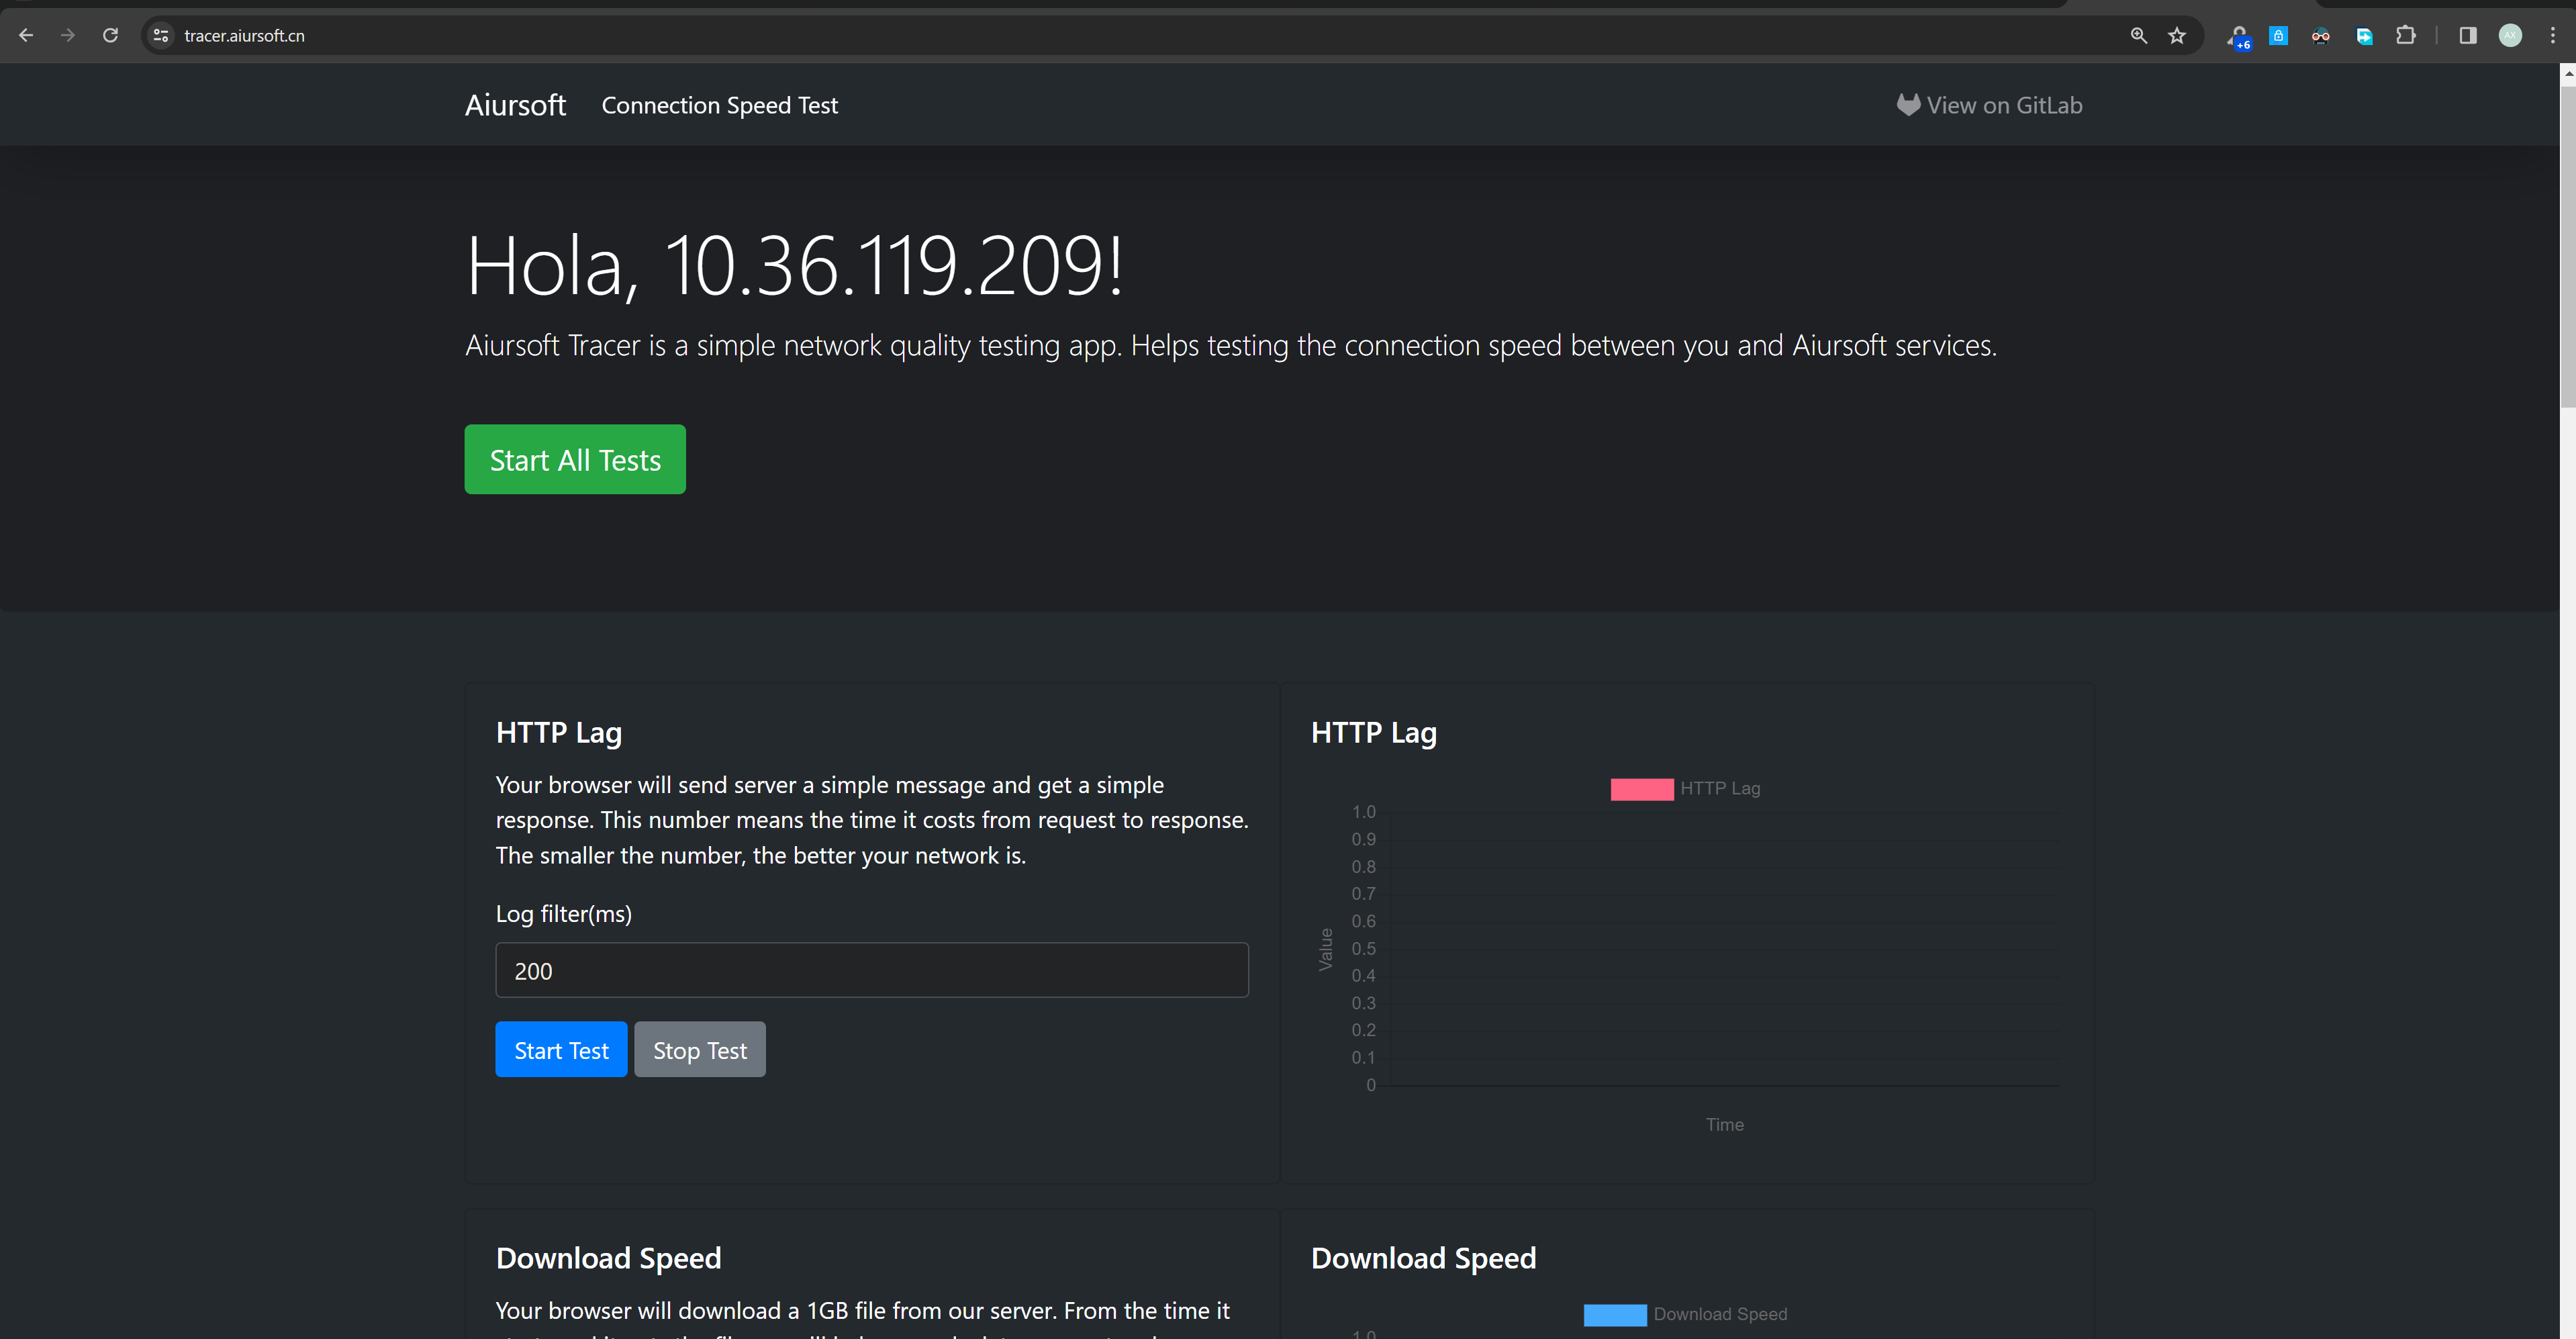
Task: Toggle HTTP Lag legend series in chart
Action: 1685,788
